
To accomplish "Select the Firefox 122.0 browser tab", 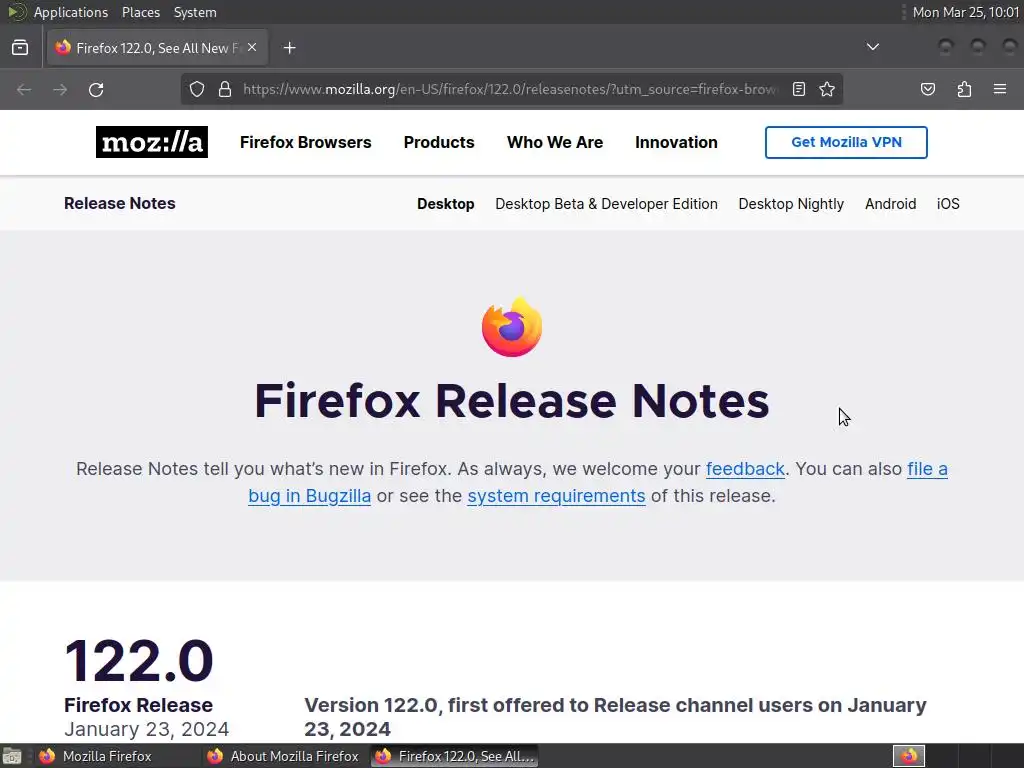I will coord(157,48).
